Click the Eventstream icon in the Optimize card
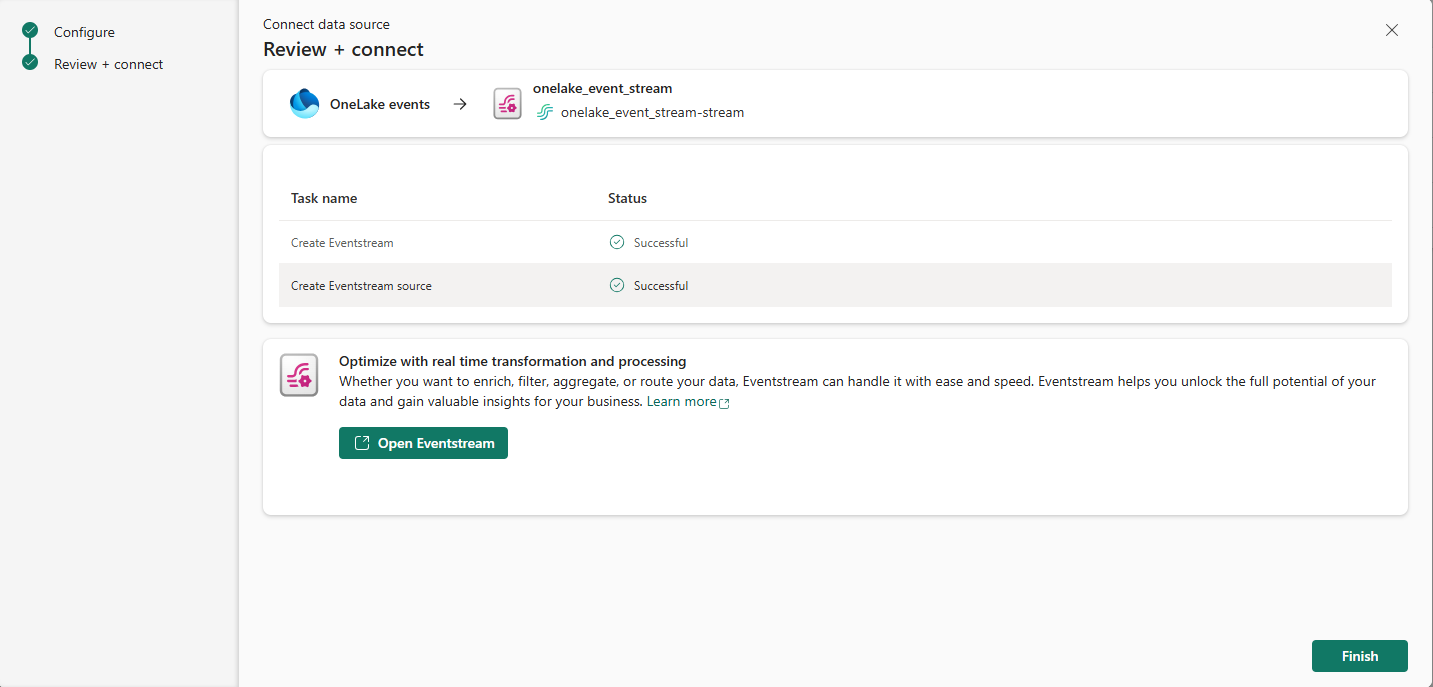 [299, 375]
